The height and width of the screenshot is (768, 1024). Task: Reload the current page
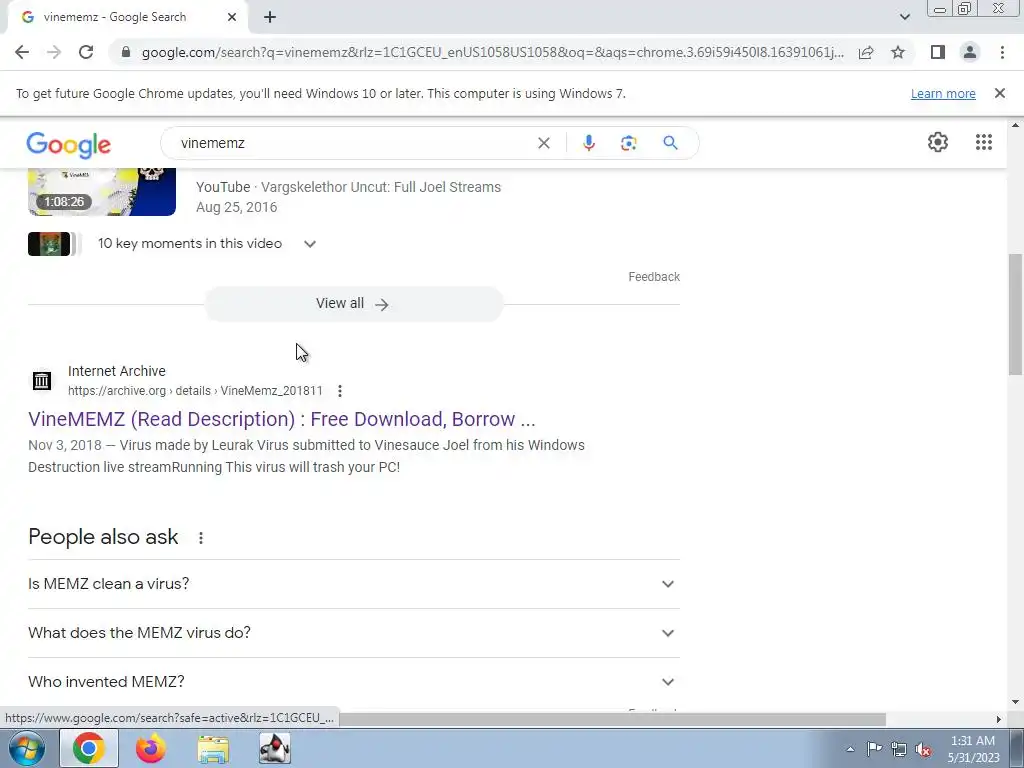tap(86, 52)
